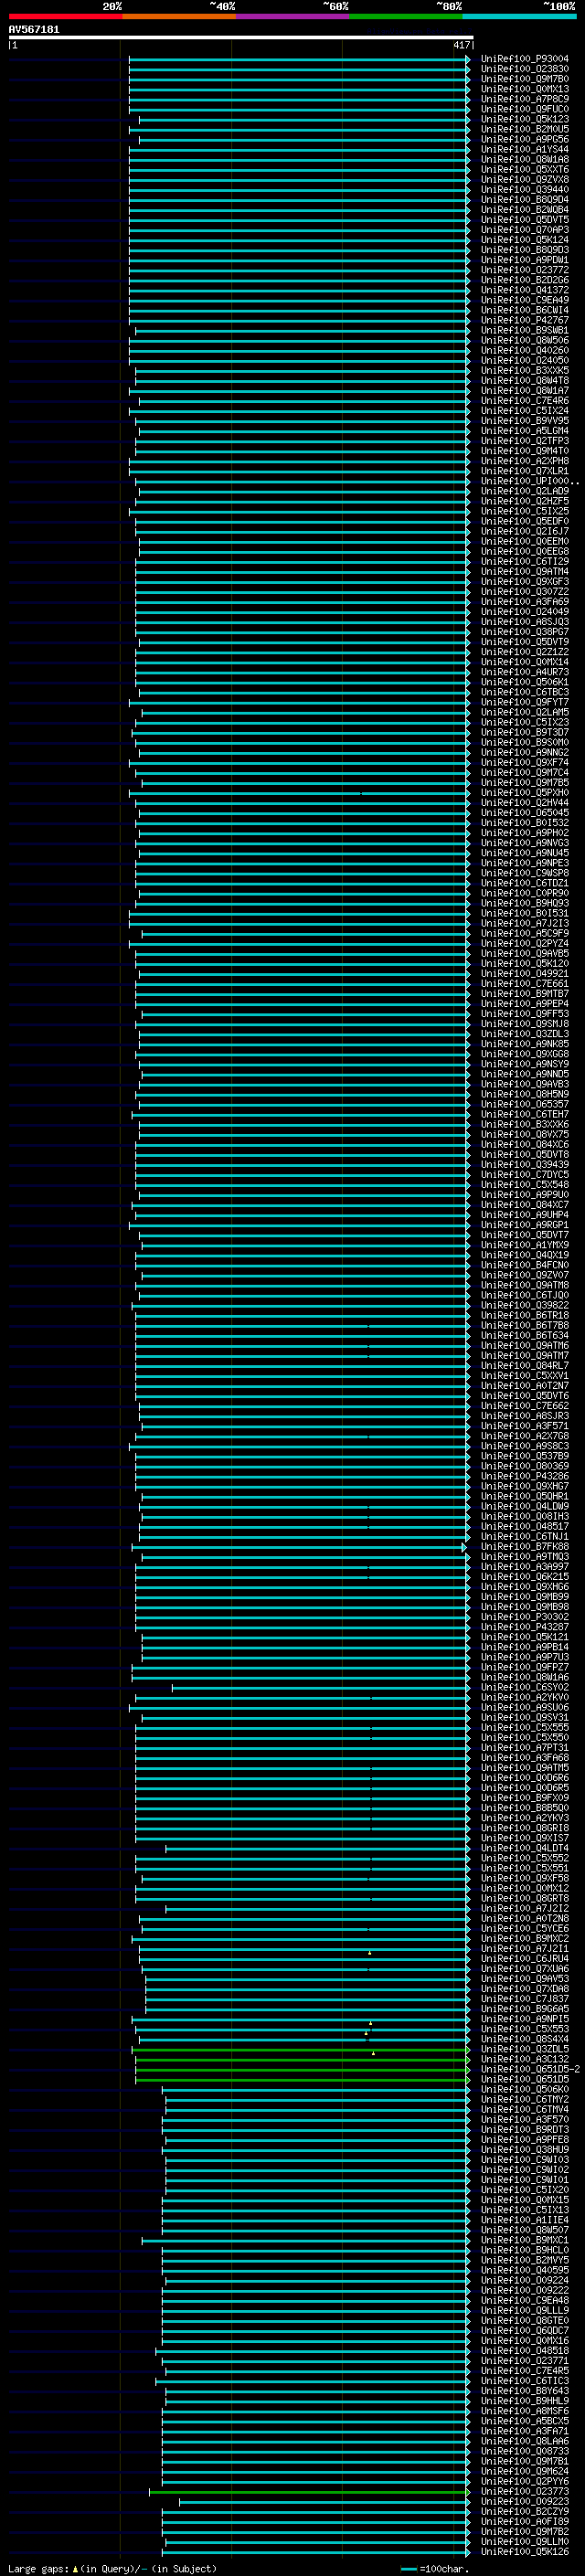Select hit label UniRef100_B9T3D7
The image size is (585, 2576).
tap(524, 732)
